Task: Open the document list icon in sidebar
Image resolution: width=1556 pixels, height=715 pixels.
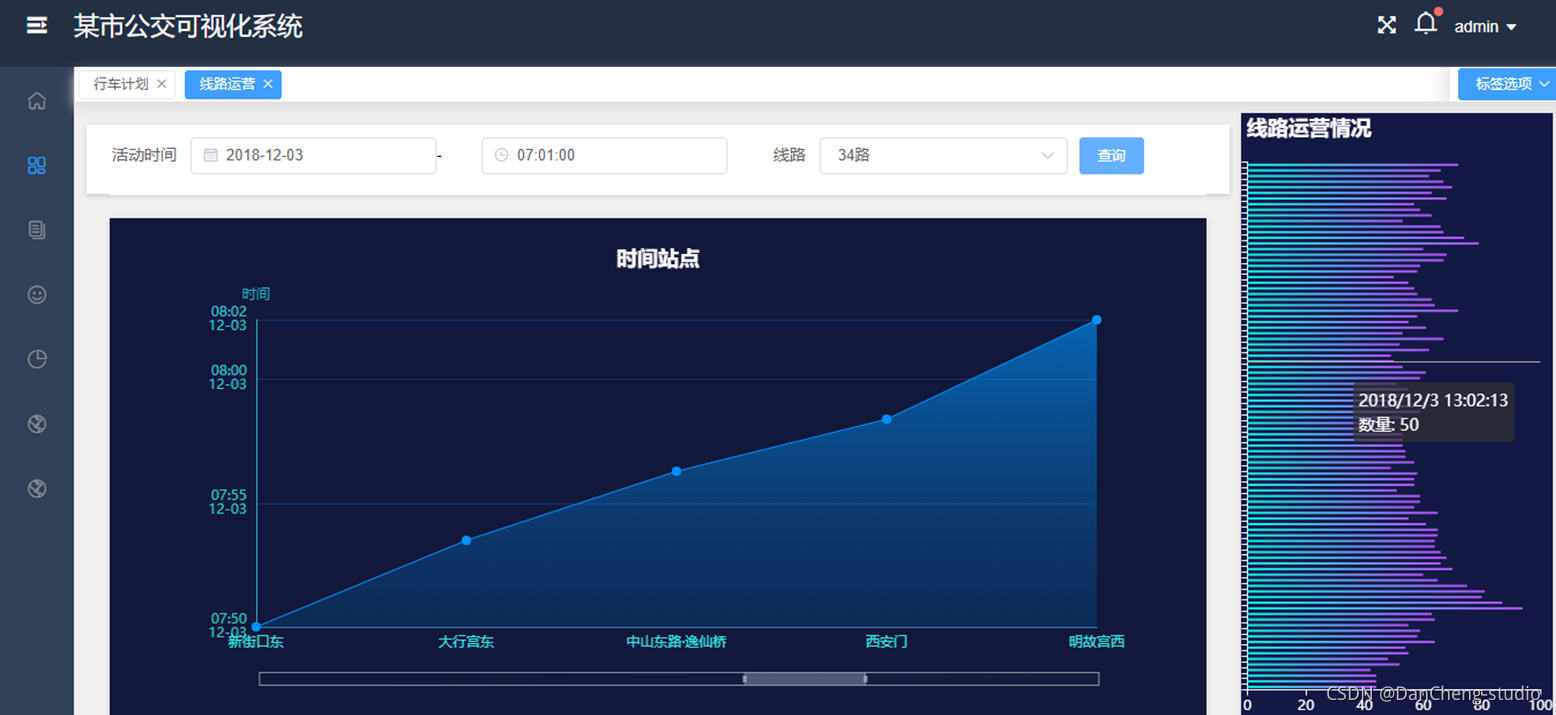Action: [37, 230]
